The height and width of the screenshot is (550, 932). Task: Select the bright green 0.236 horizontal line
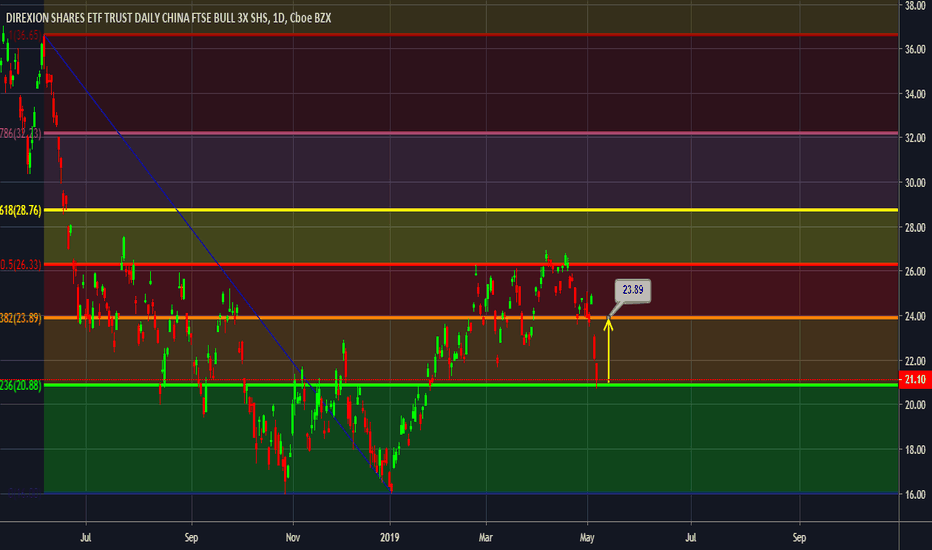coord(471,385)
